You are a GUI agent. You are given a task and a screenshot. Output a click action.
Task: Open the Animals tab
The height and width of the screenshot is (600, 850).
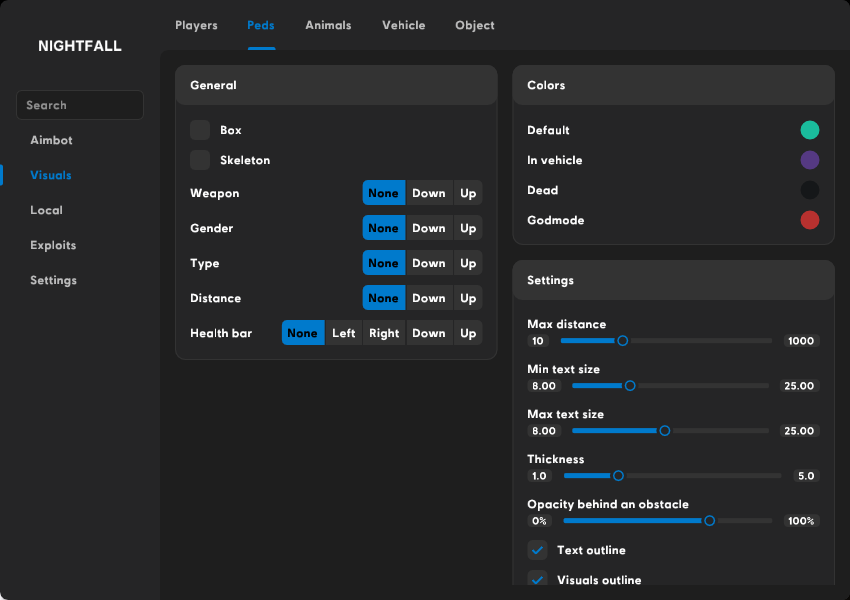328,25
